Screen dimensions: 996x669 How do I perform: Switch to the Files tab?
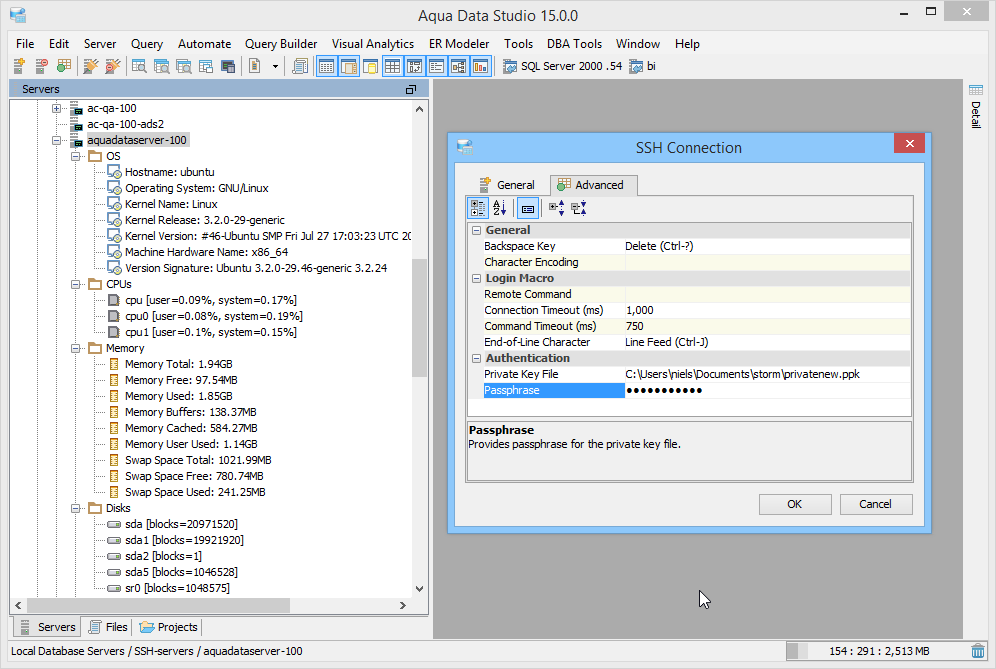coord(108,627)
